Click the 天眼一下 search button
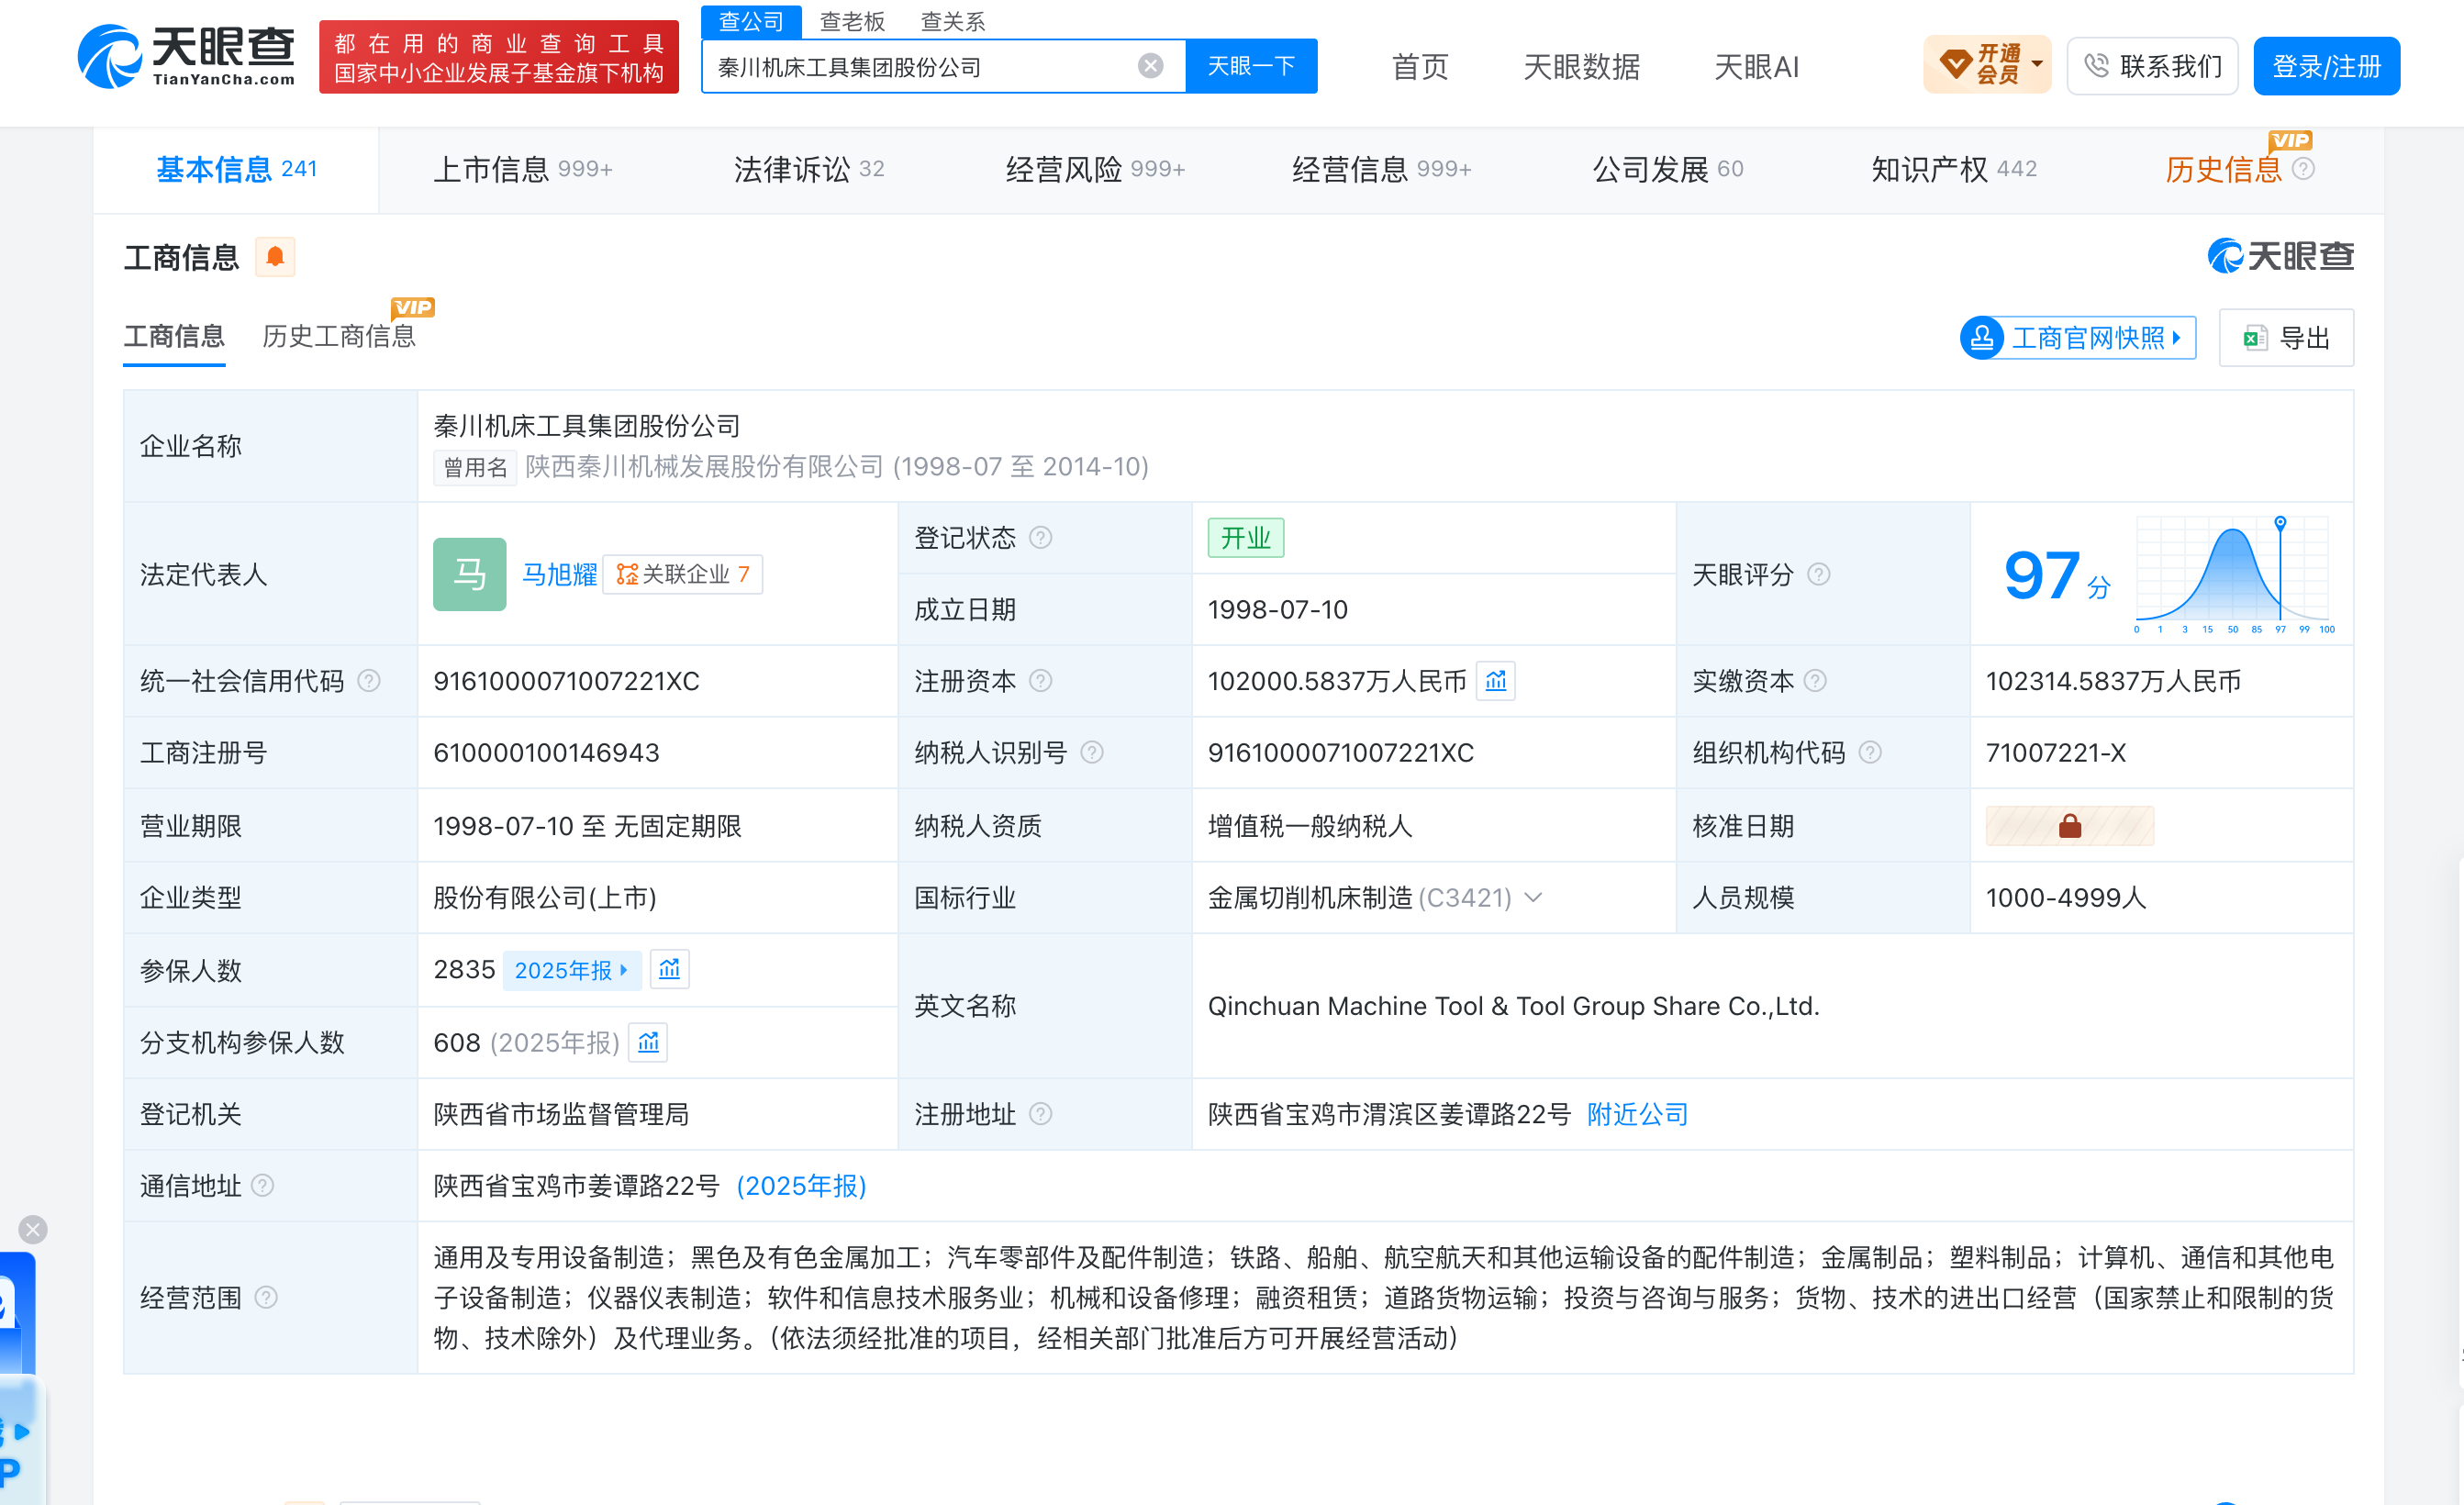Viewport: 2464px width, 1505px height. (x=1251, y=66)
